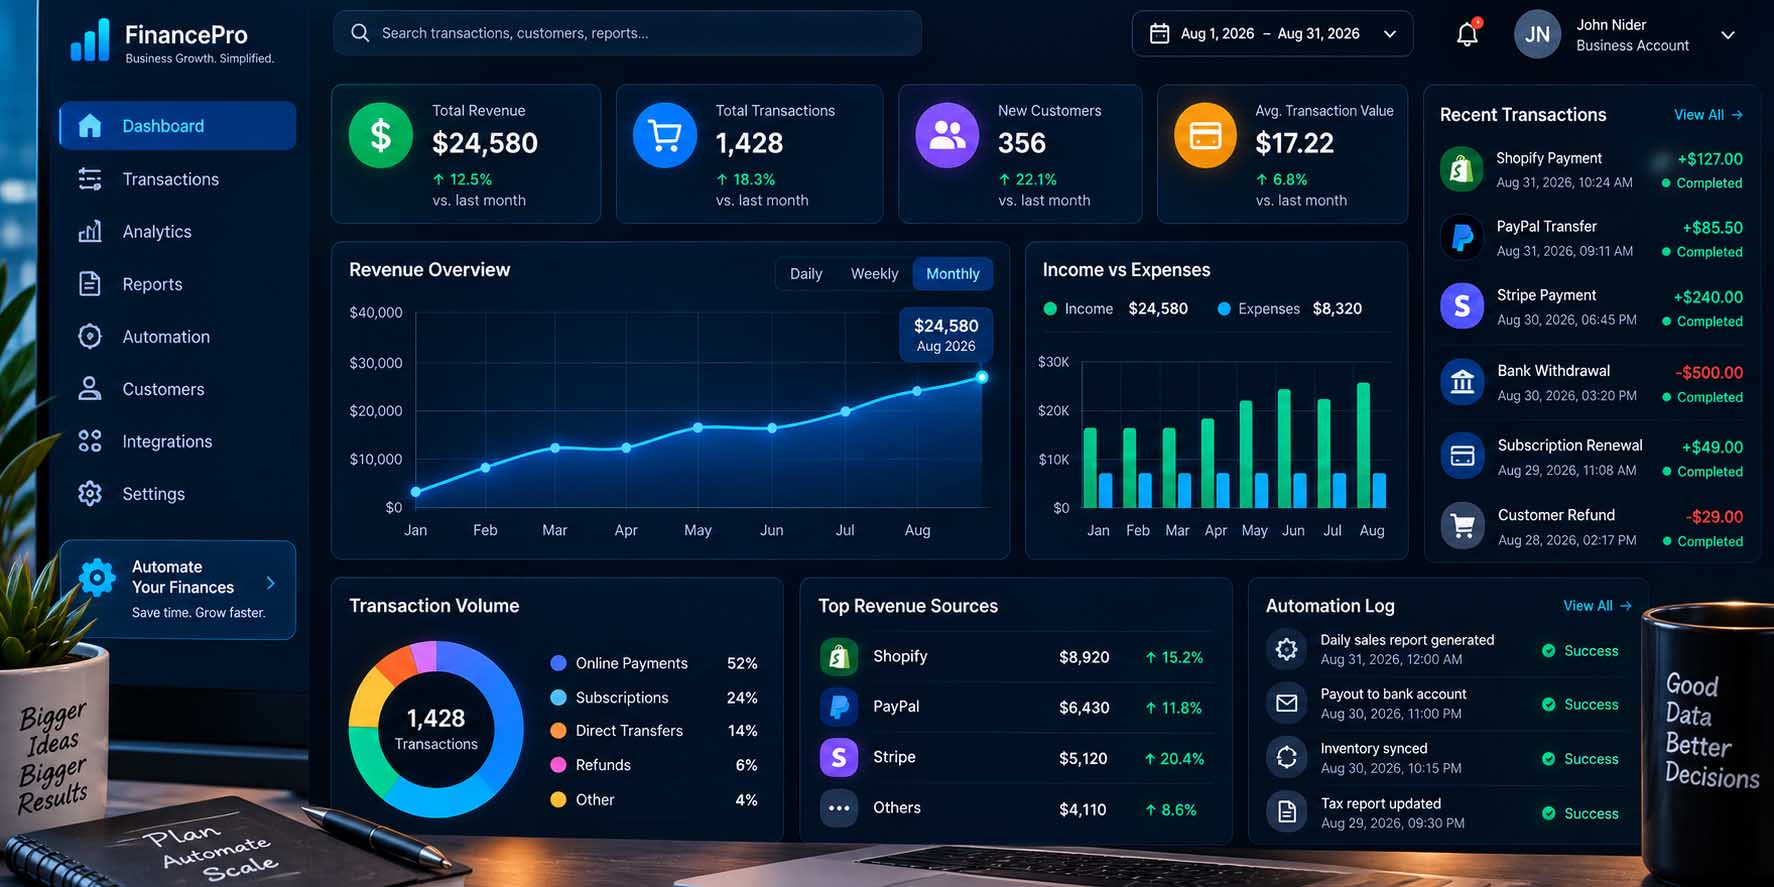This screenshot has height=887, width=1774.
Task: Click the Direct Transfers legend dot
Action: 559,731
